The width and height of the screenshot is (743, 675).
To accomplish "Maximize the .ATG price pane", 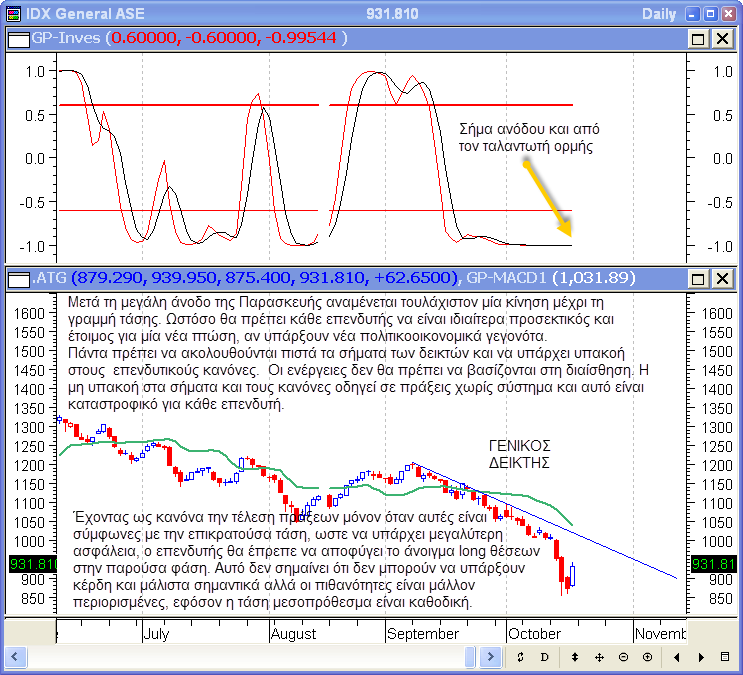I will 699,277.
